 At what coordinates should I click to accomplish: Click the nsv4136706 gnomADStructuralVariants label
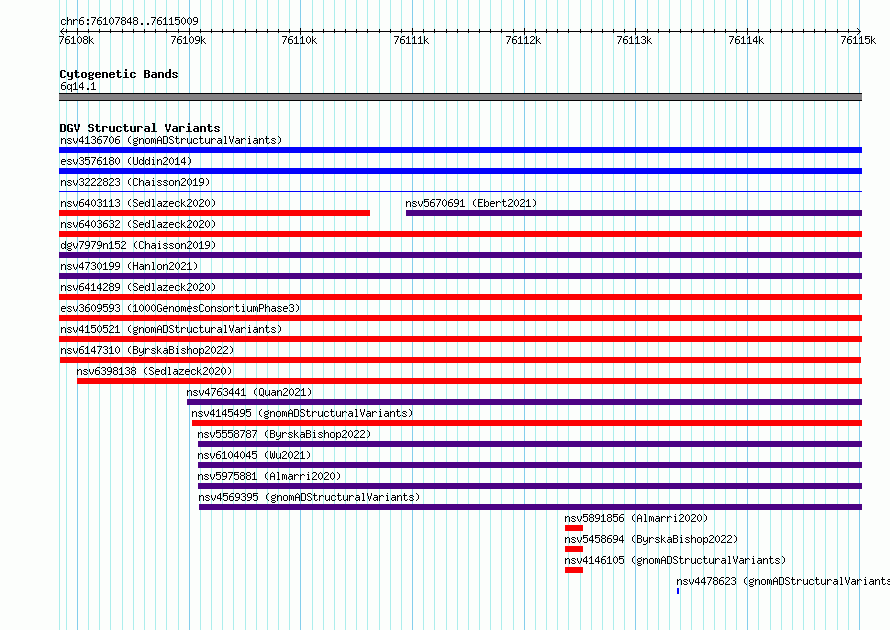coord(171,140)
